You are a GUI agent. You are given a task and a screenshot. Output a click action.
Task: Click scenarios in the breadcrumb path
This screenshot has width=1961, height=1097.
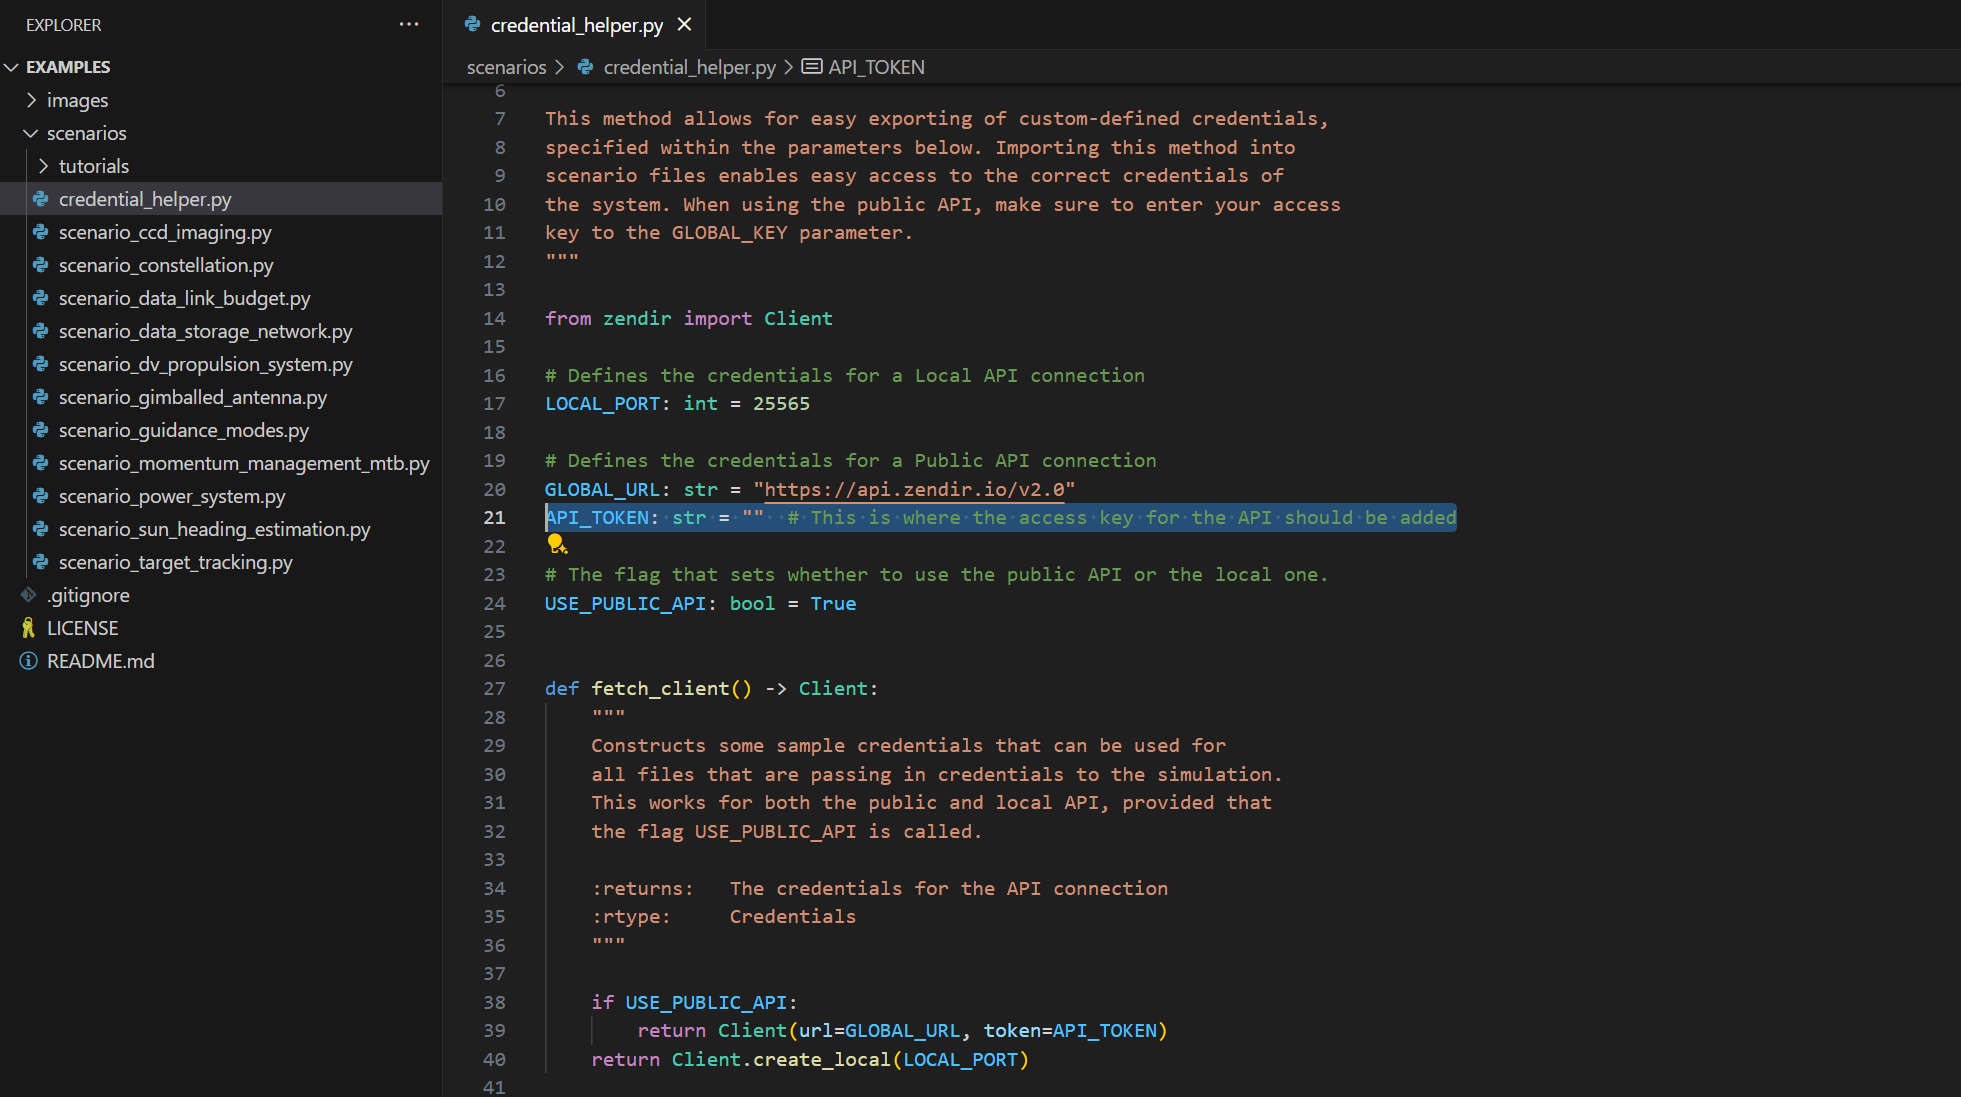tap(506, 67)
